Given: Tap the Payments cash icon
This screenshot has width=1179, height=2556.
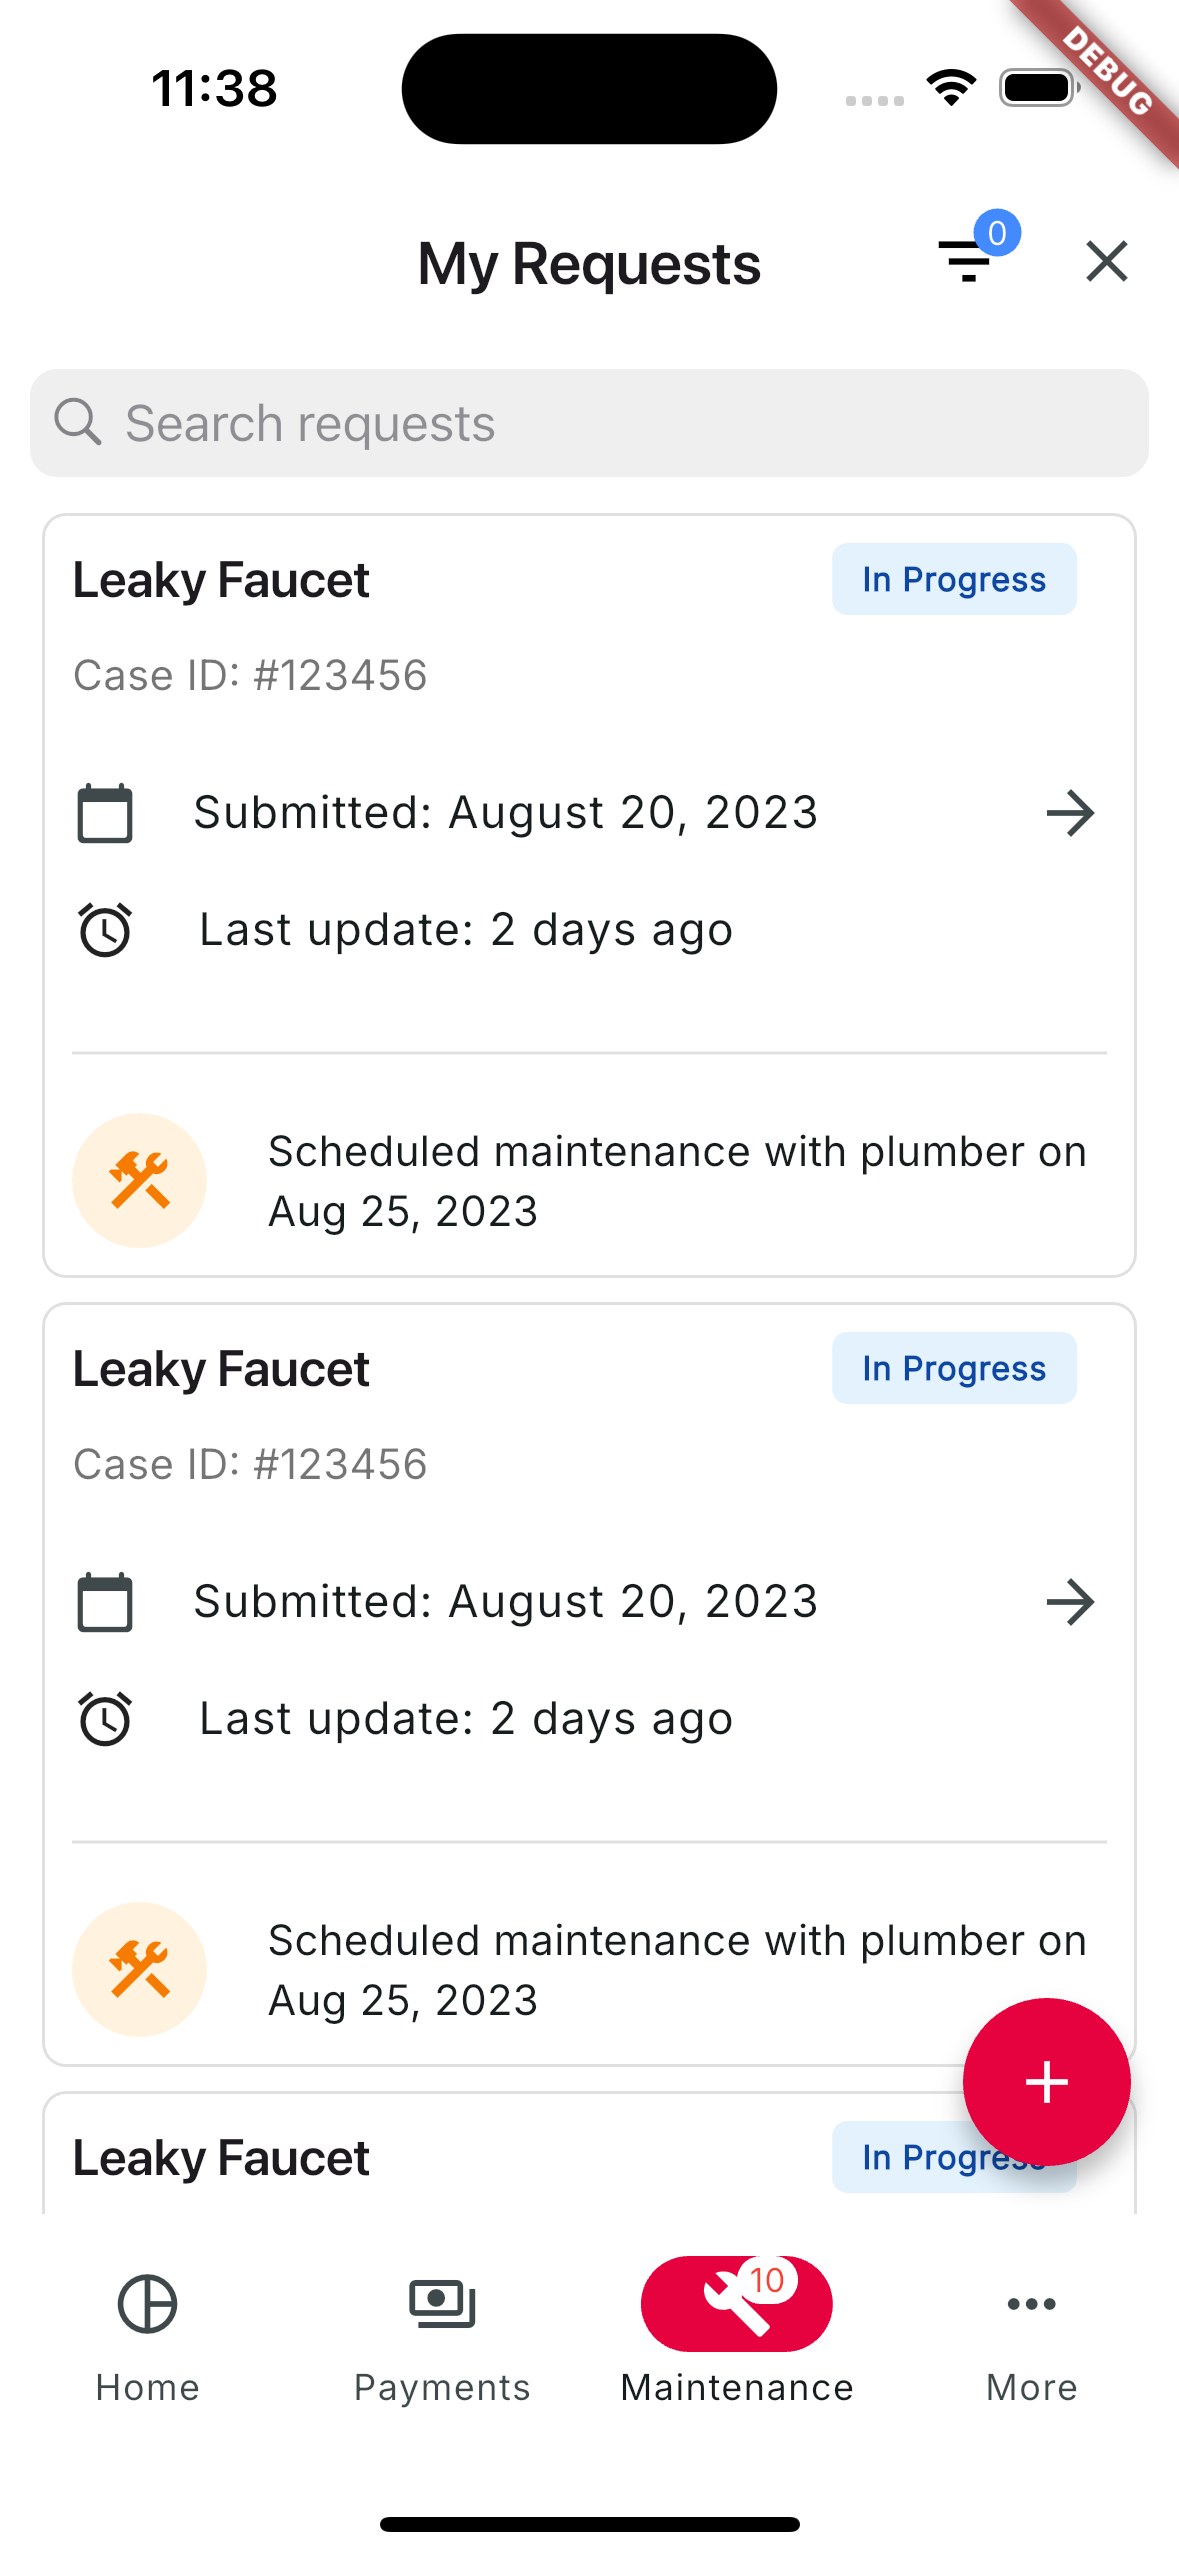Looking at the screenshot, I should pyautogui.click(x=441, y=2303).
